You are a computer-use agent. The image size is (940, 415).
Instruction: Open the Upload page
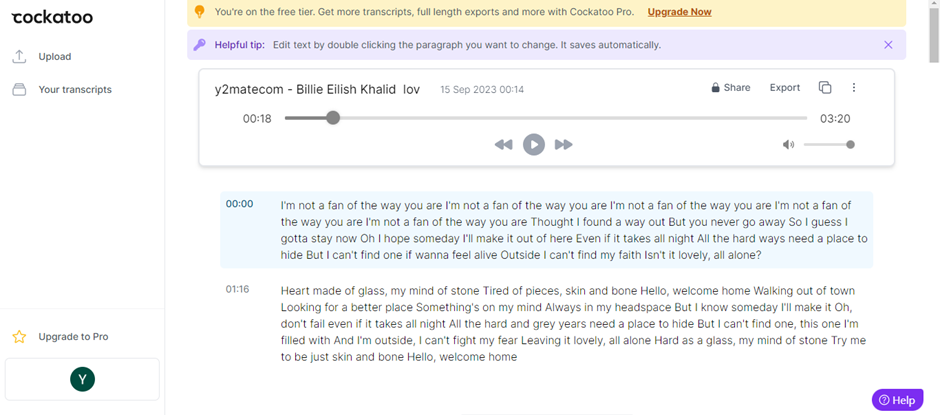[x=54, y=57]
